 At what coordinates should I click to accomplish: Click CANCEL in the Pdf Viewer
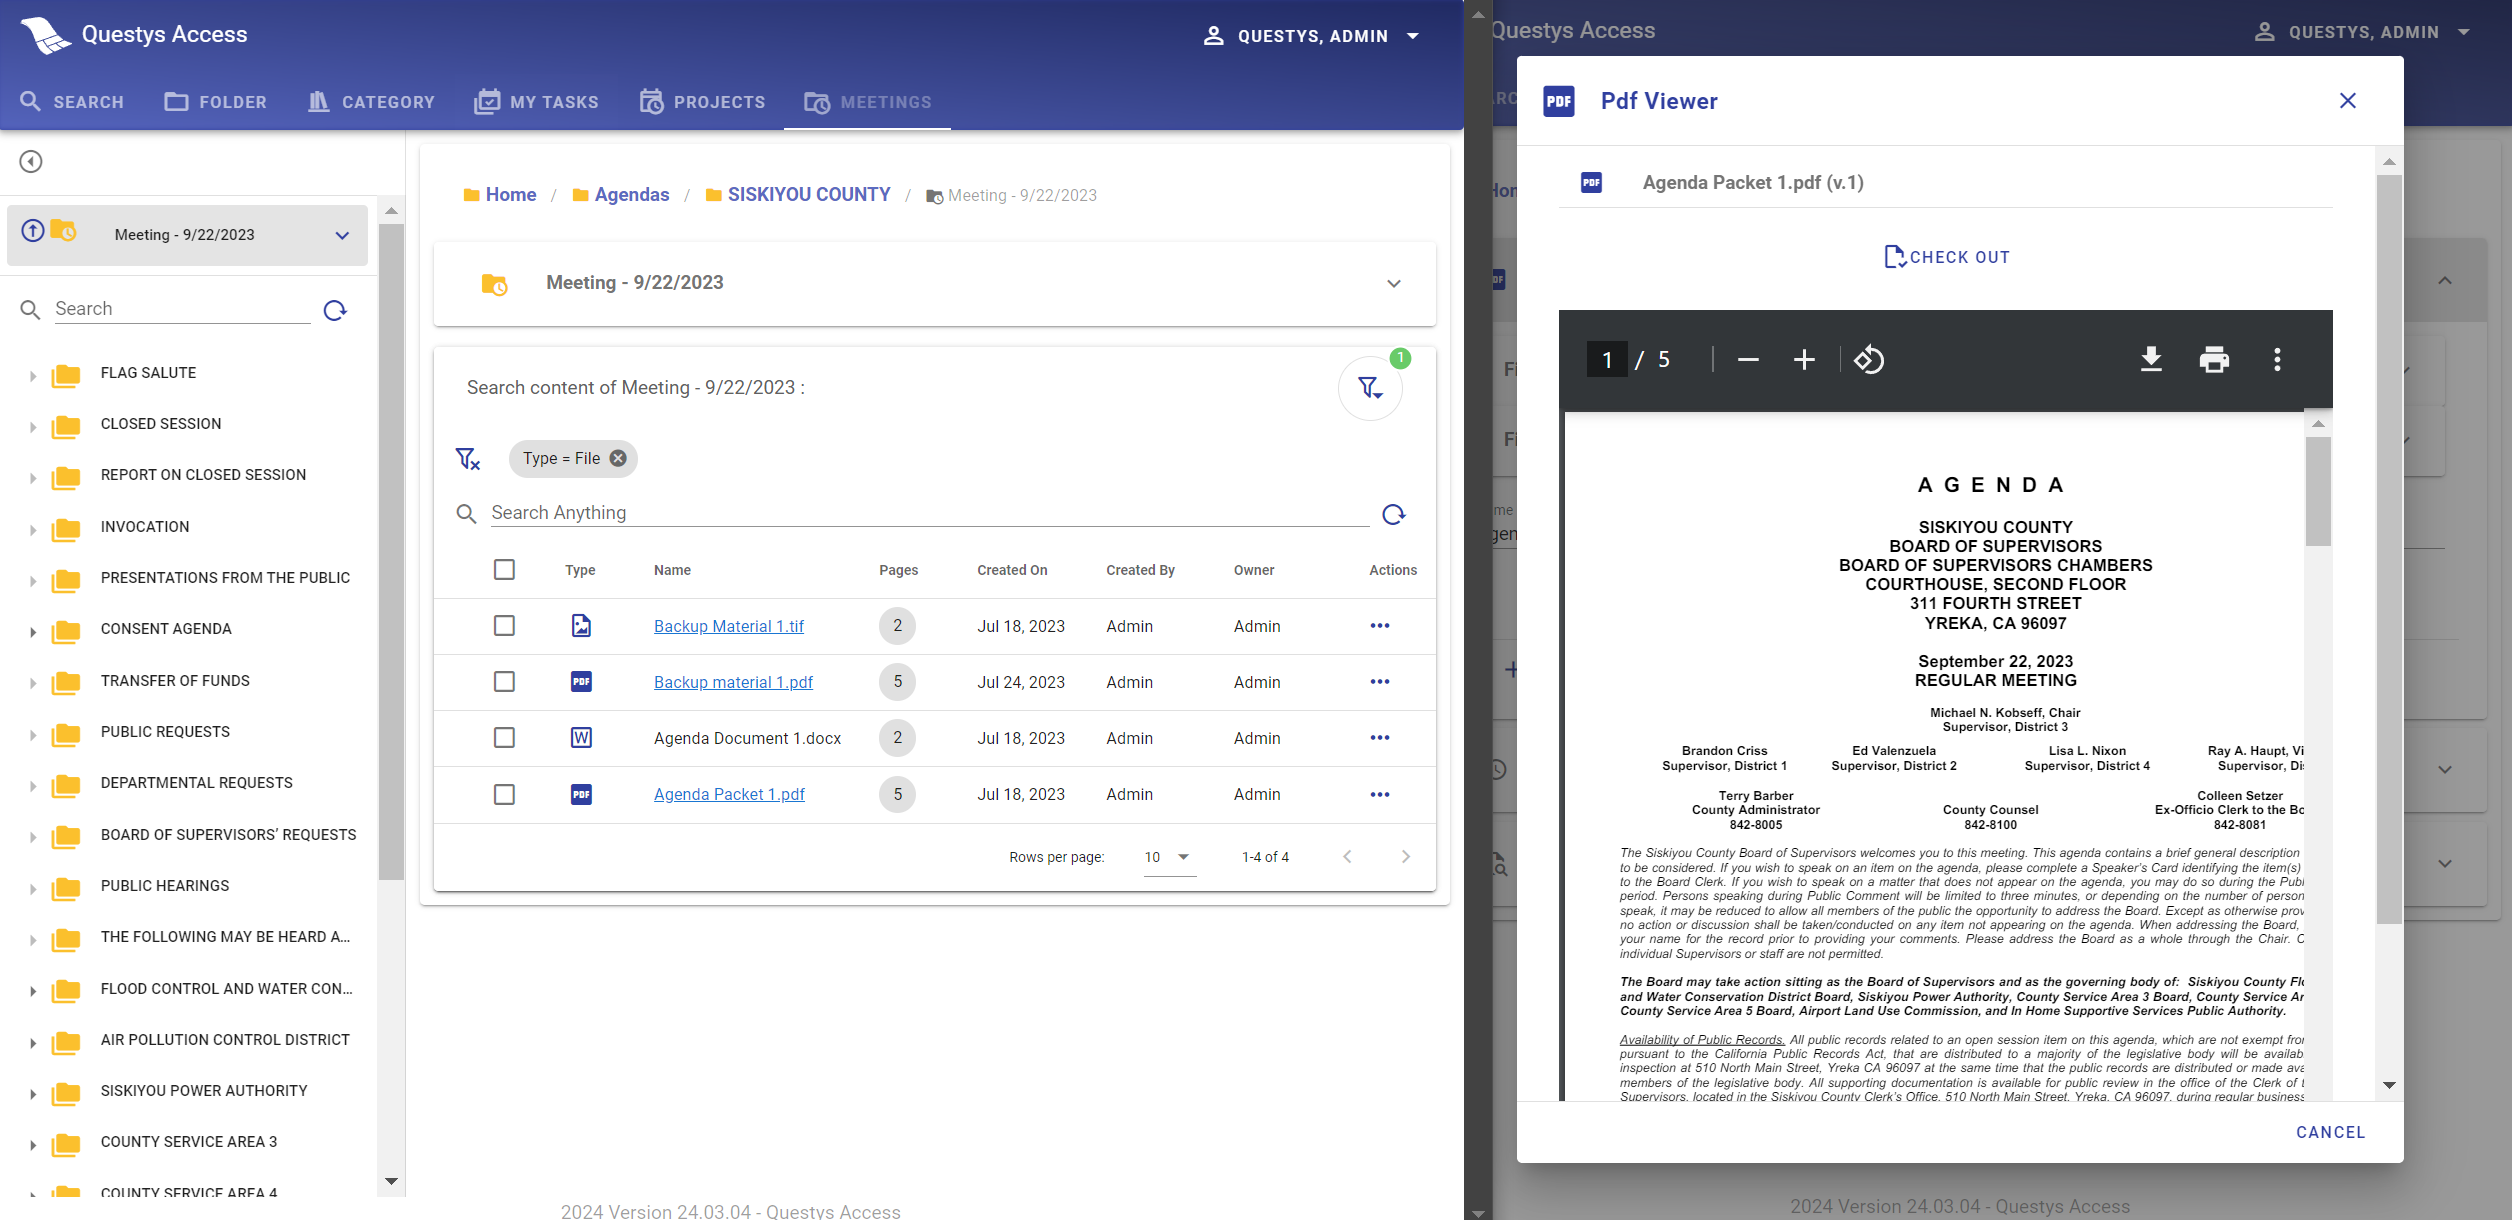[x=2331, y=1132]
